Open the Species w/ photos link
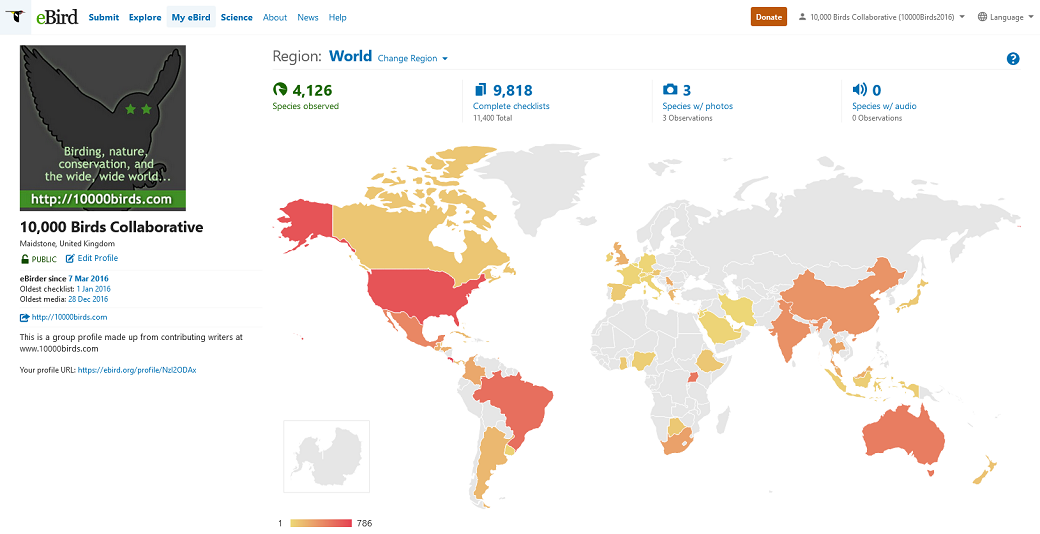This screenshot has height=534, width=1040. pyautogui.click(x=698, y=106)
